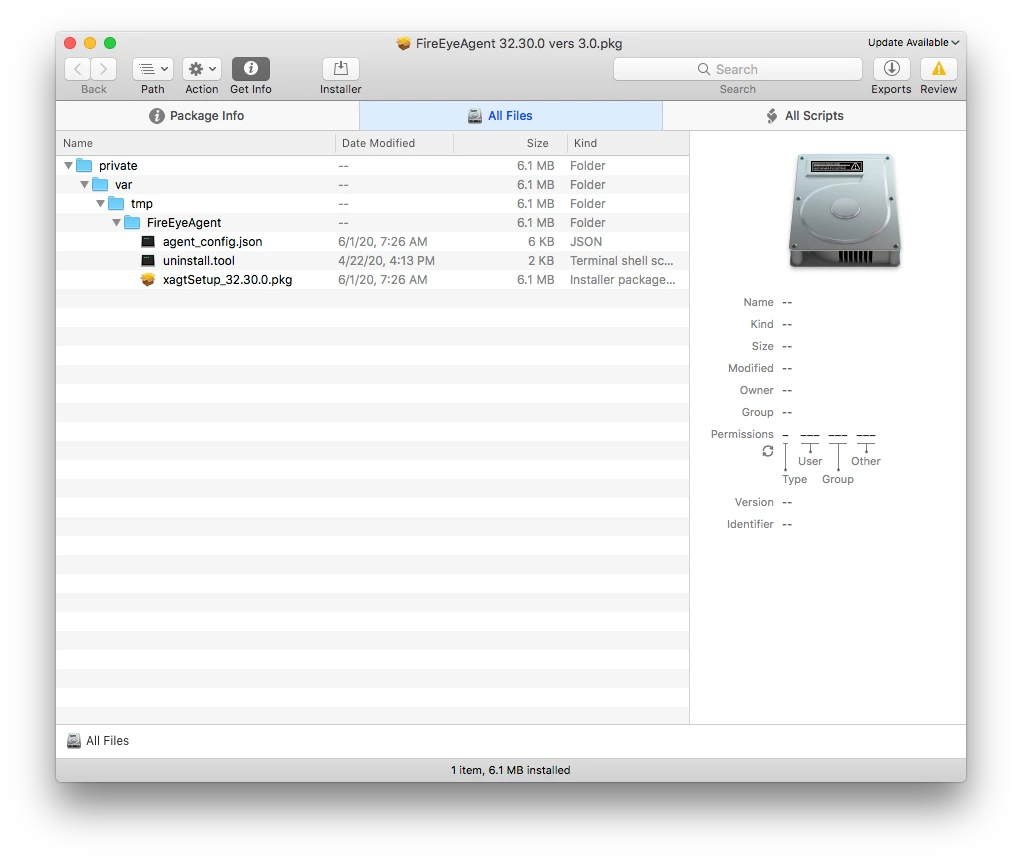Viewport: 1022px width, 862px height.
Task: Sort by Date Modified column header
Action: pyautogui.click(x=394, y=143)
